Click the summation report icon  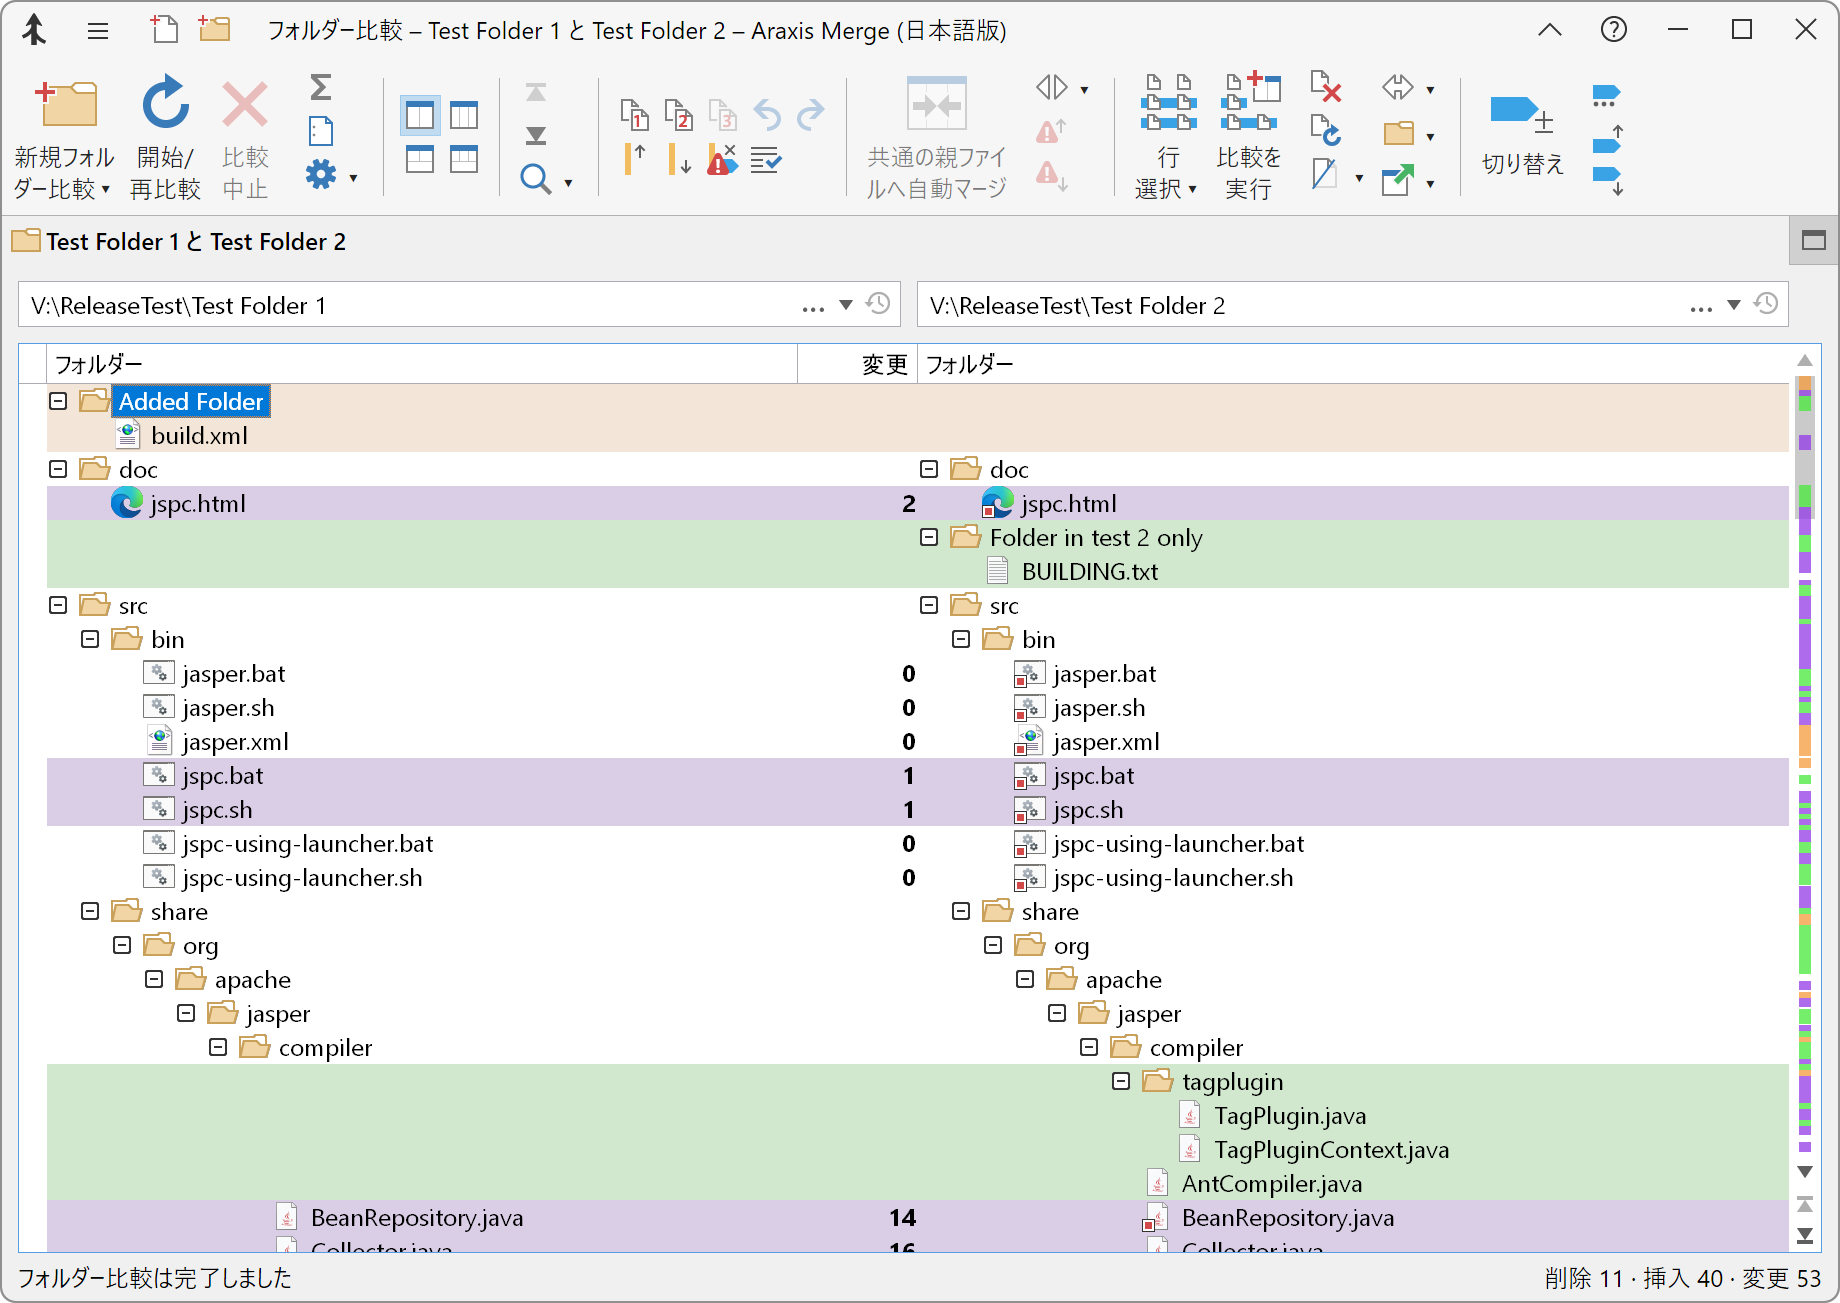(320, 88)
